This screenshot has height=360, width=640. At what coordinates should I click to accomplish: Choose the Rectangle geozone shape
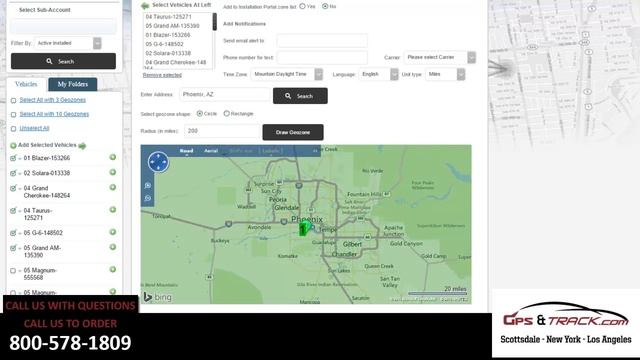(227, 113)
